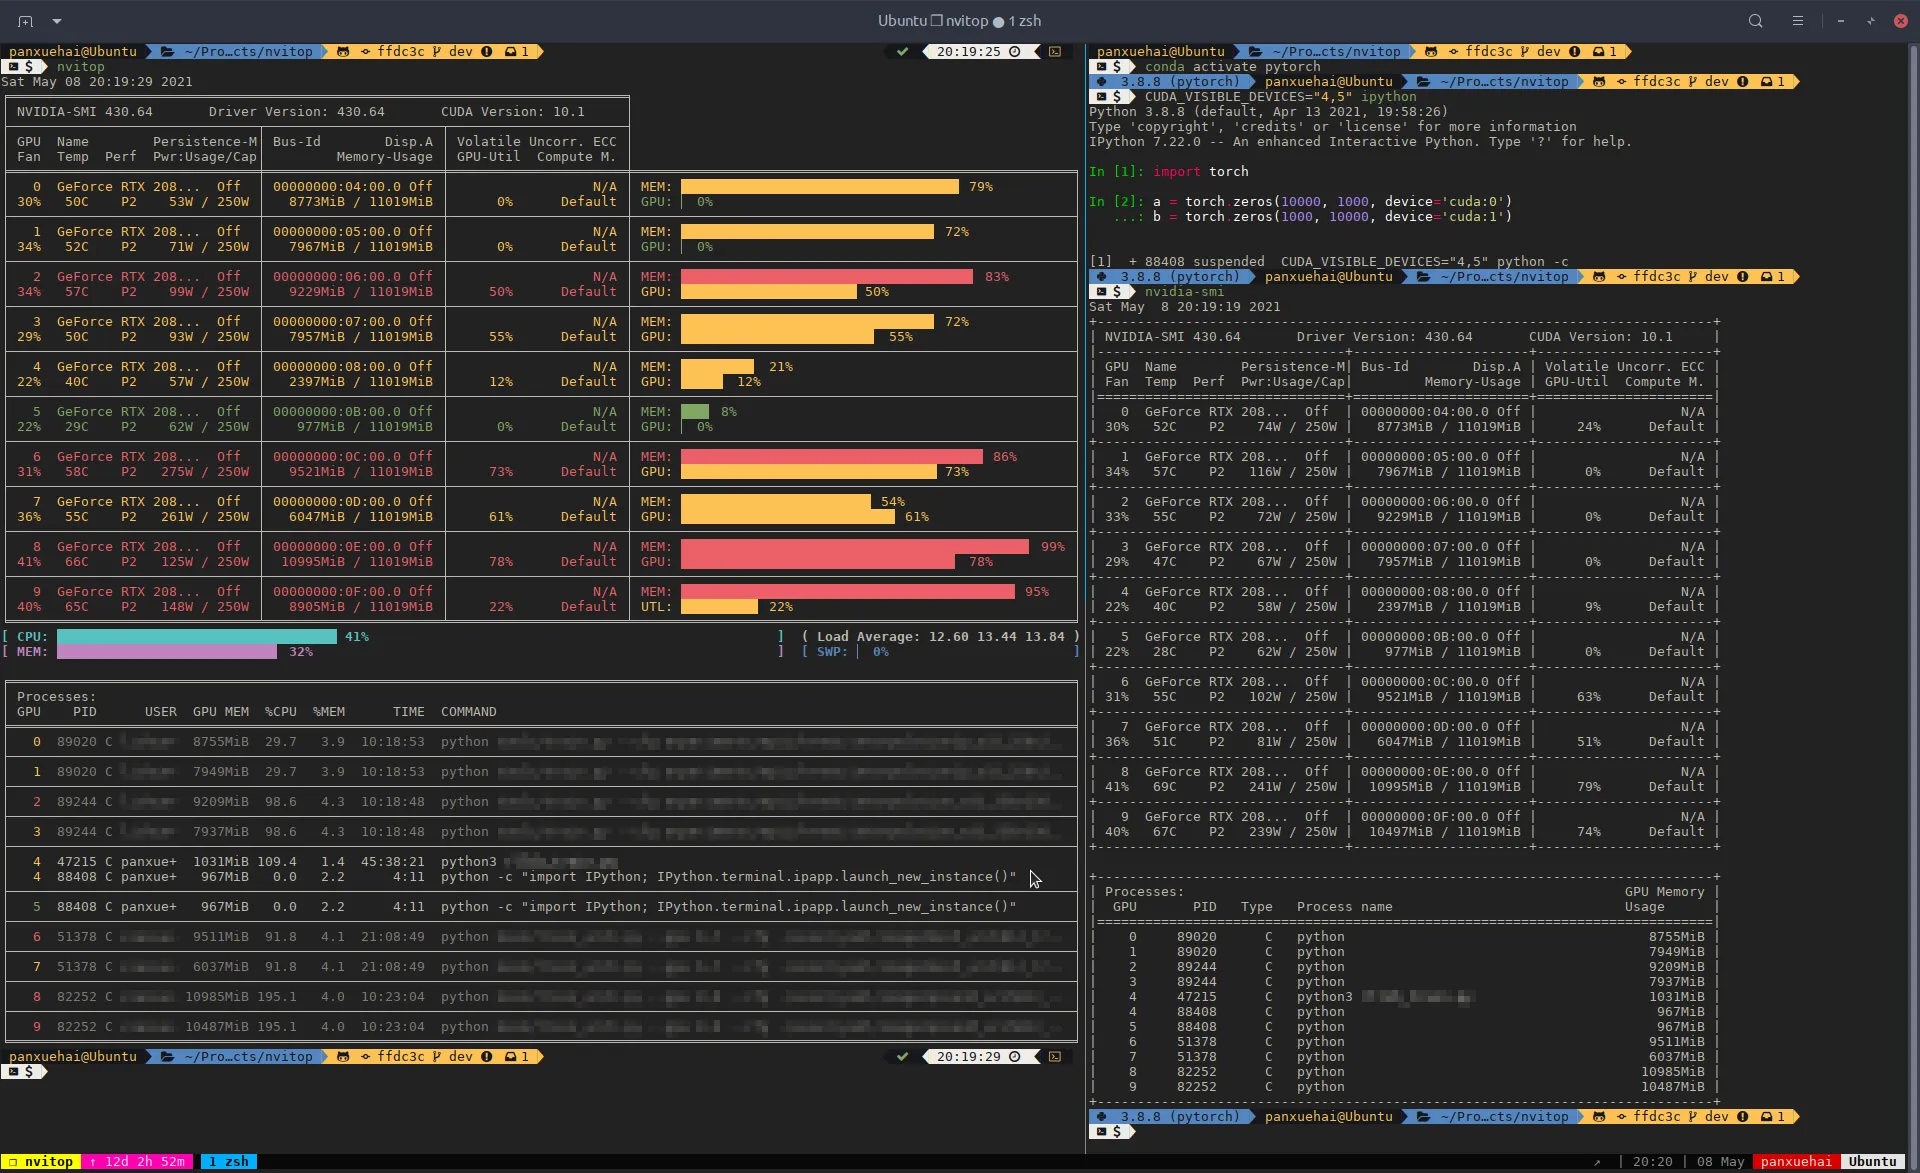Image resolution: width=1920 pixels, height=1173 pixels.
Task: Click the GitHub cat icon in top-left prompt
Action: tap(343, 52)
